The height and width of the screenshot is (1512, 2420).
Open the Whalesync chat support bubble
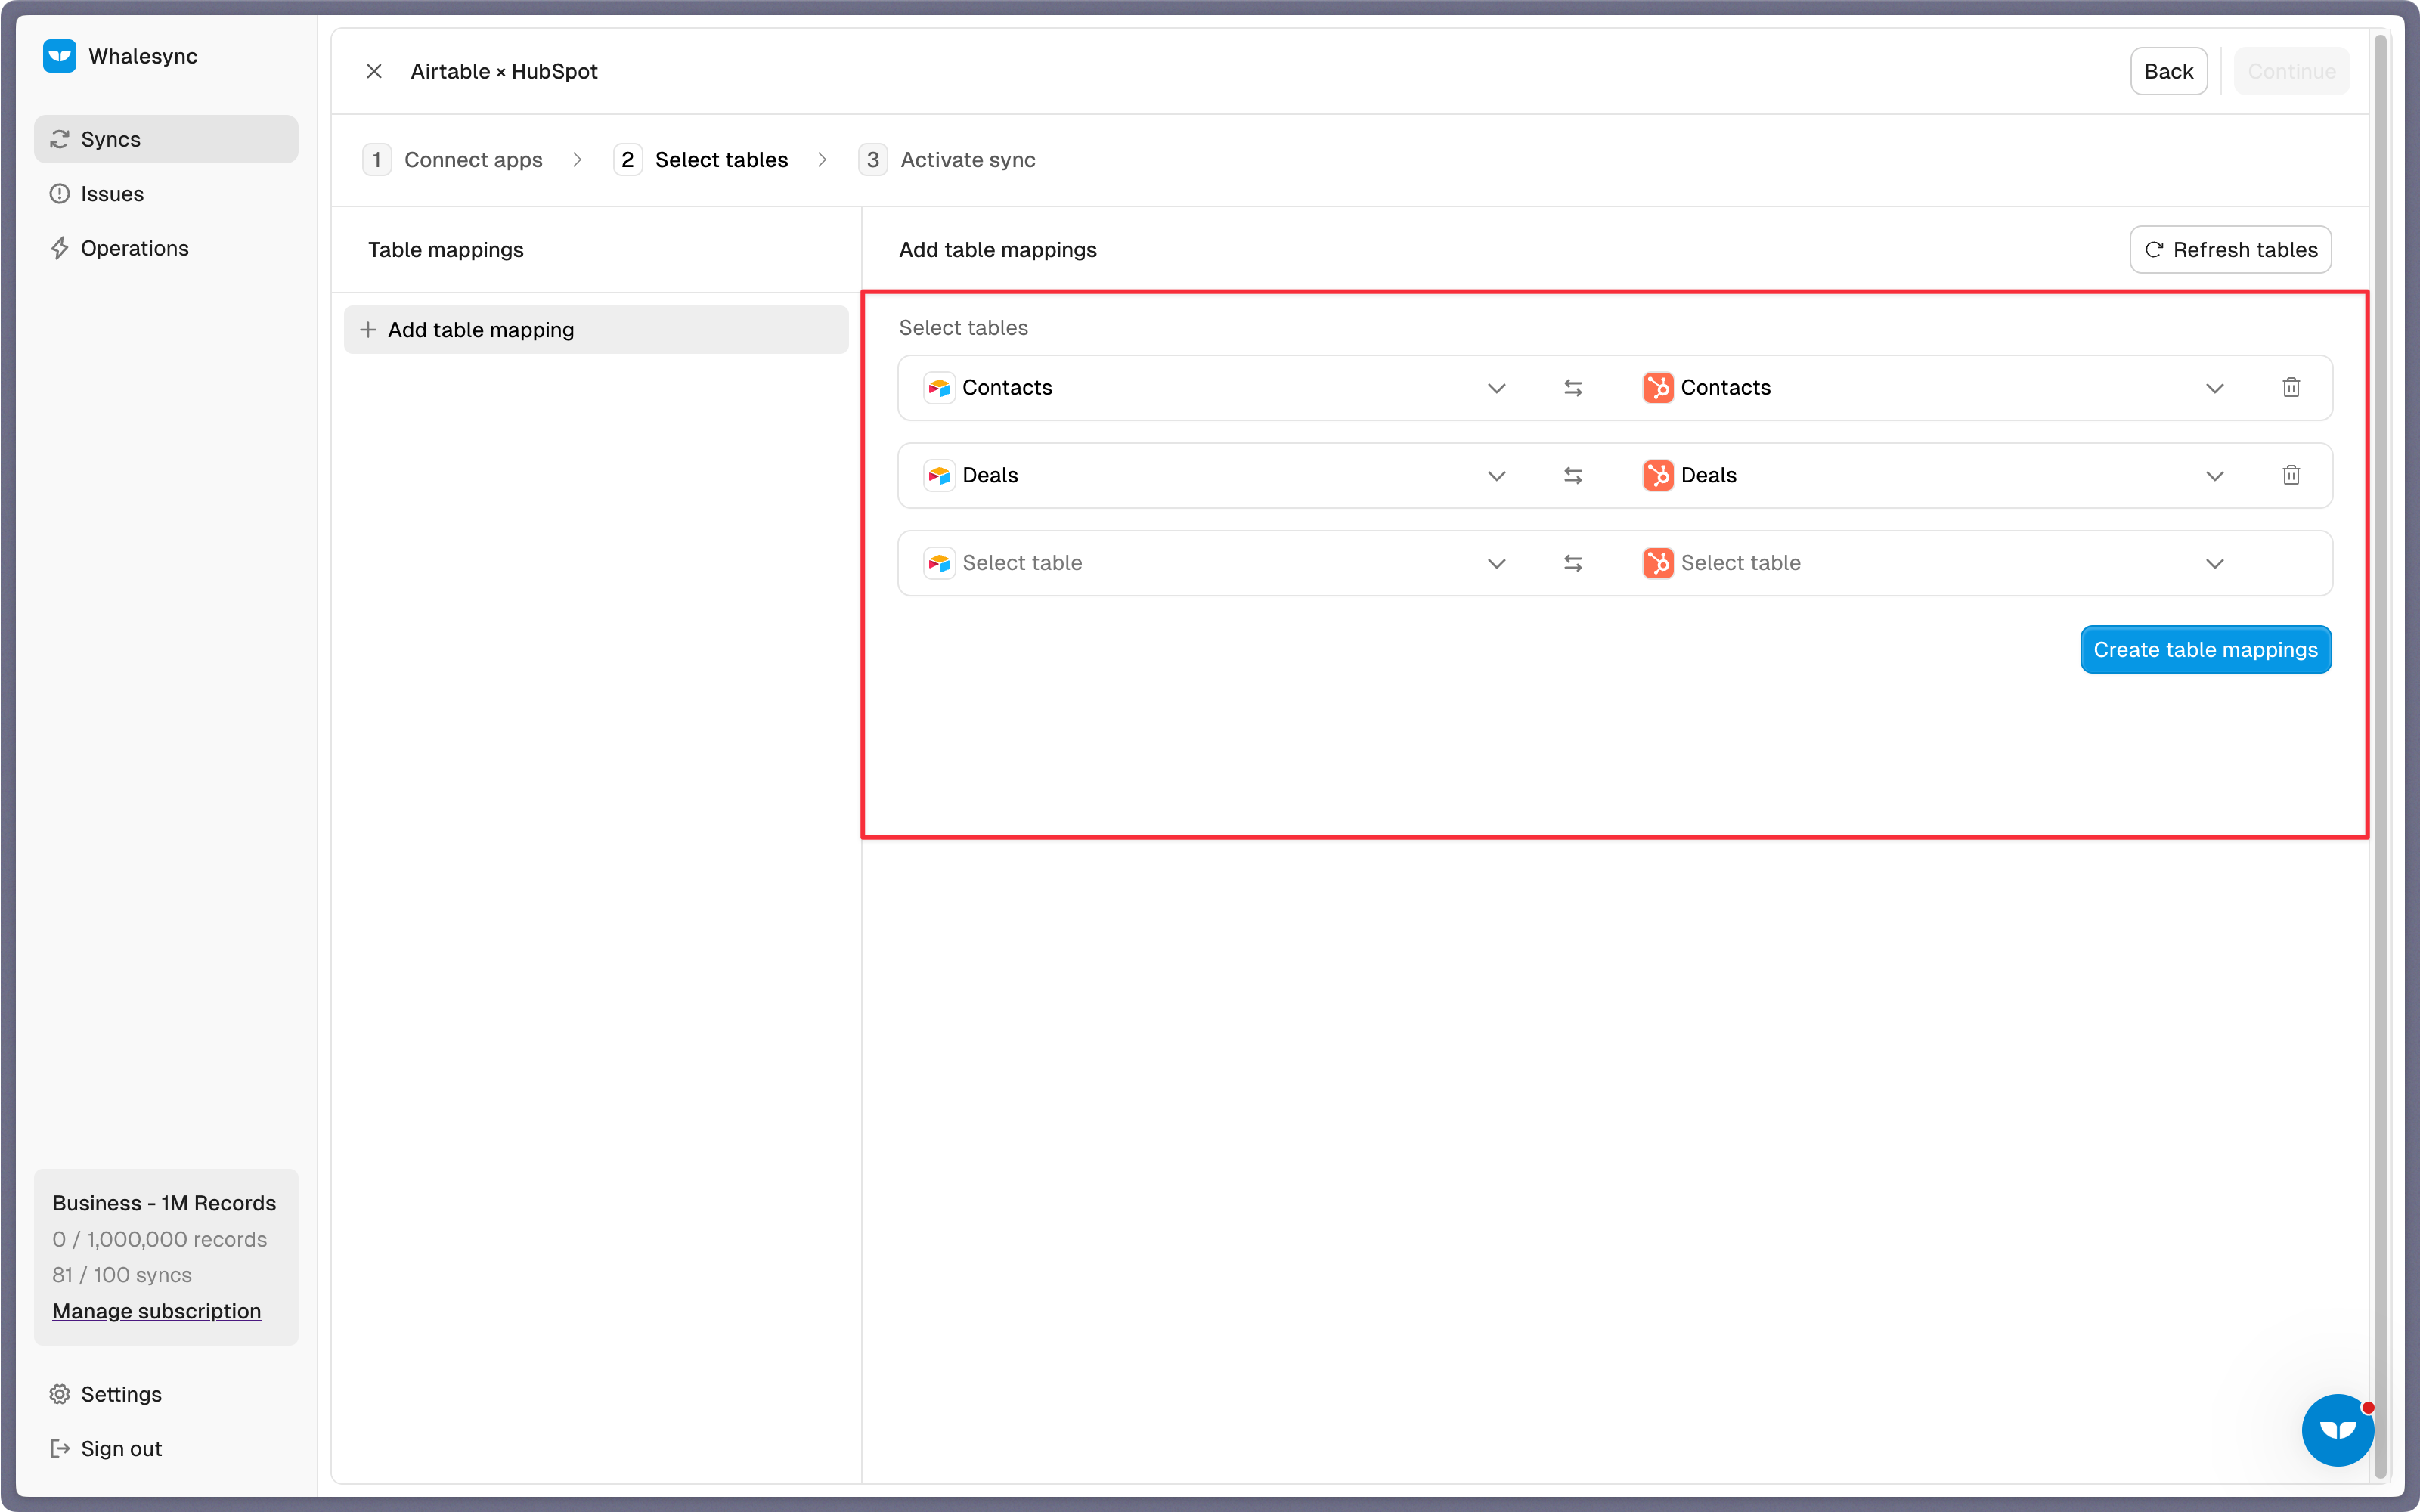pos(2338,1430)
